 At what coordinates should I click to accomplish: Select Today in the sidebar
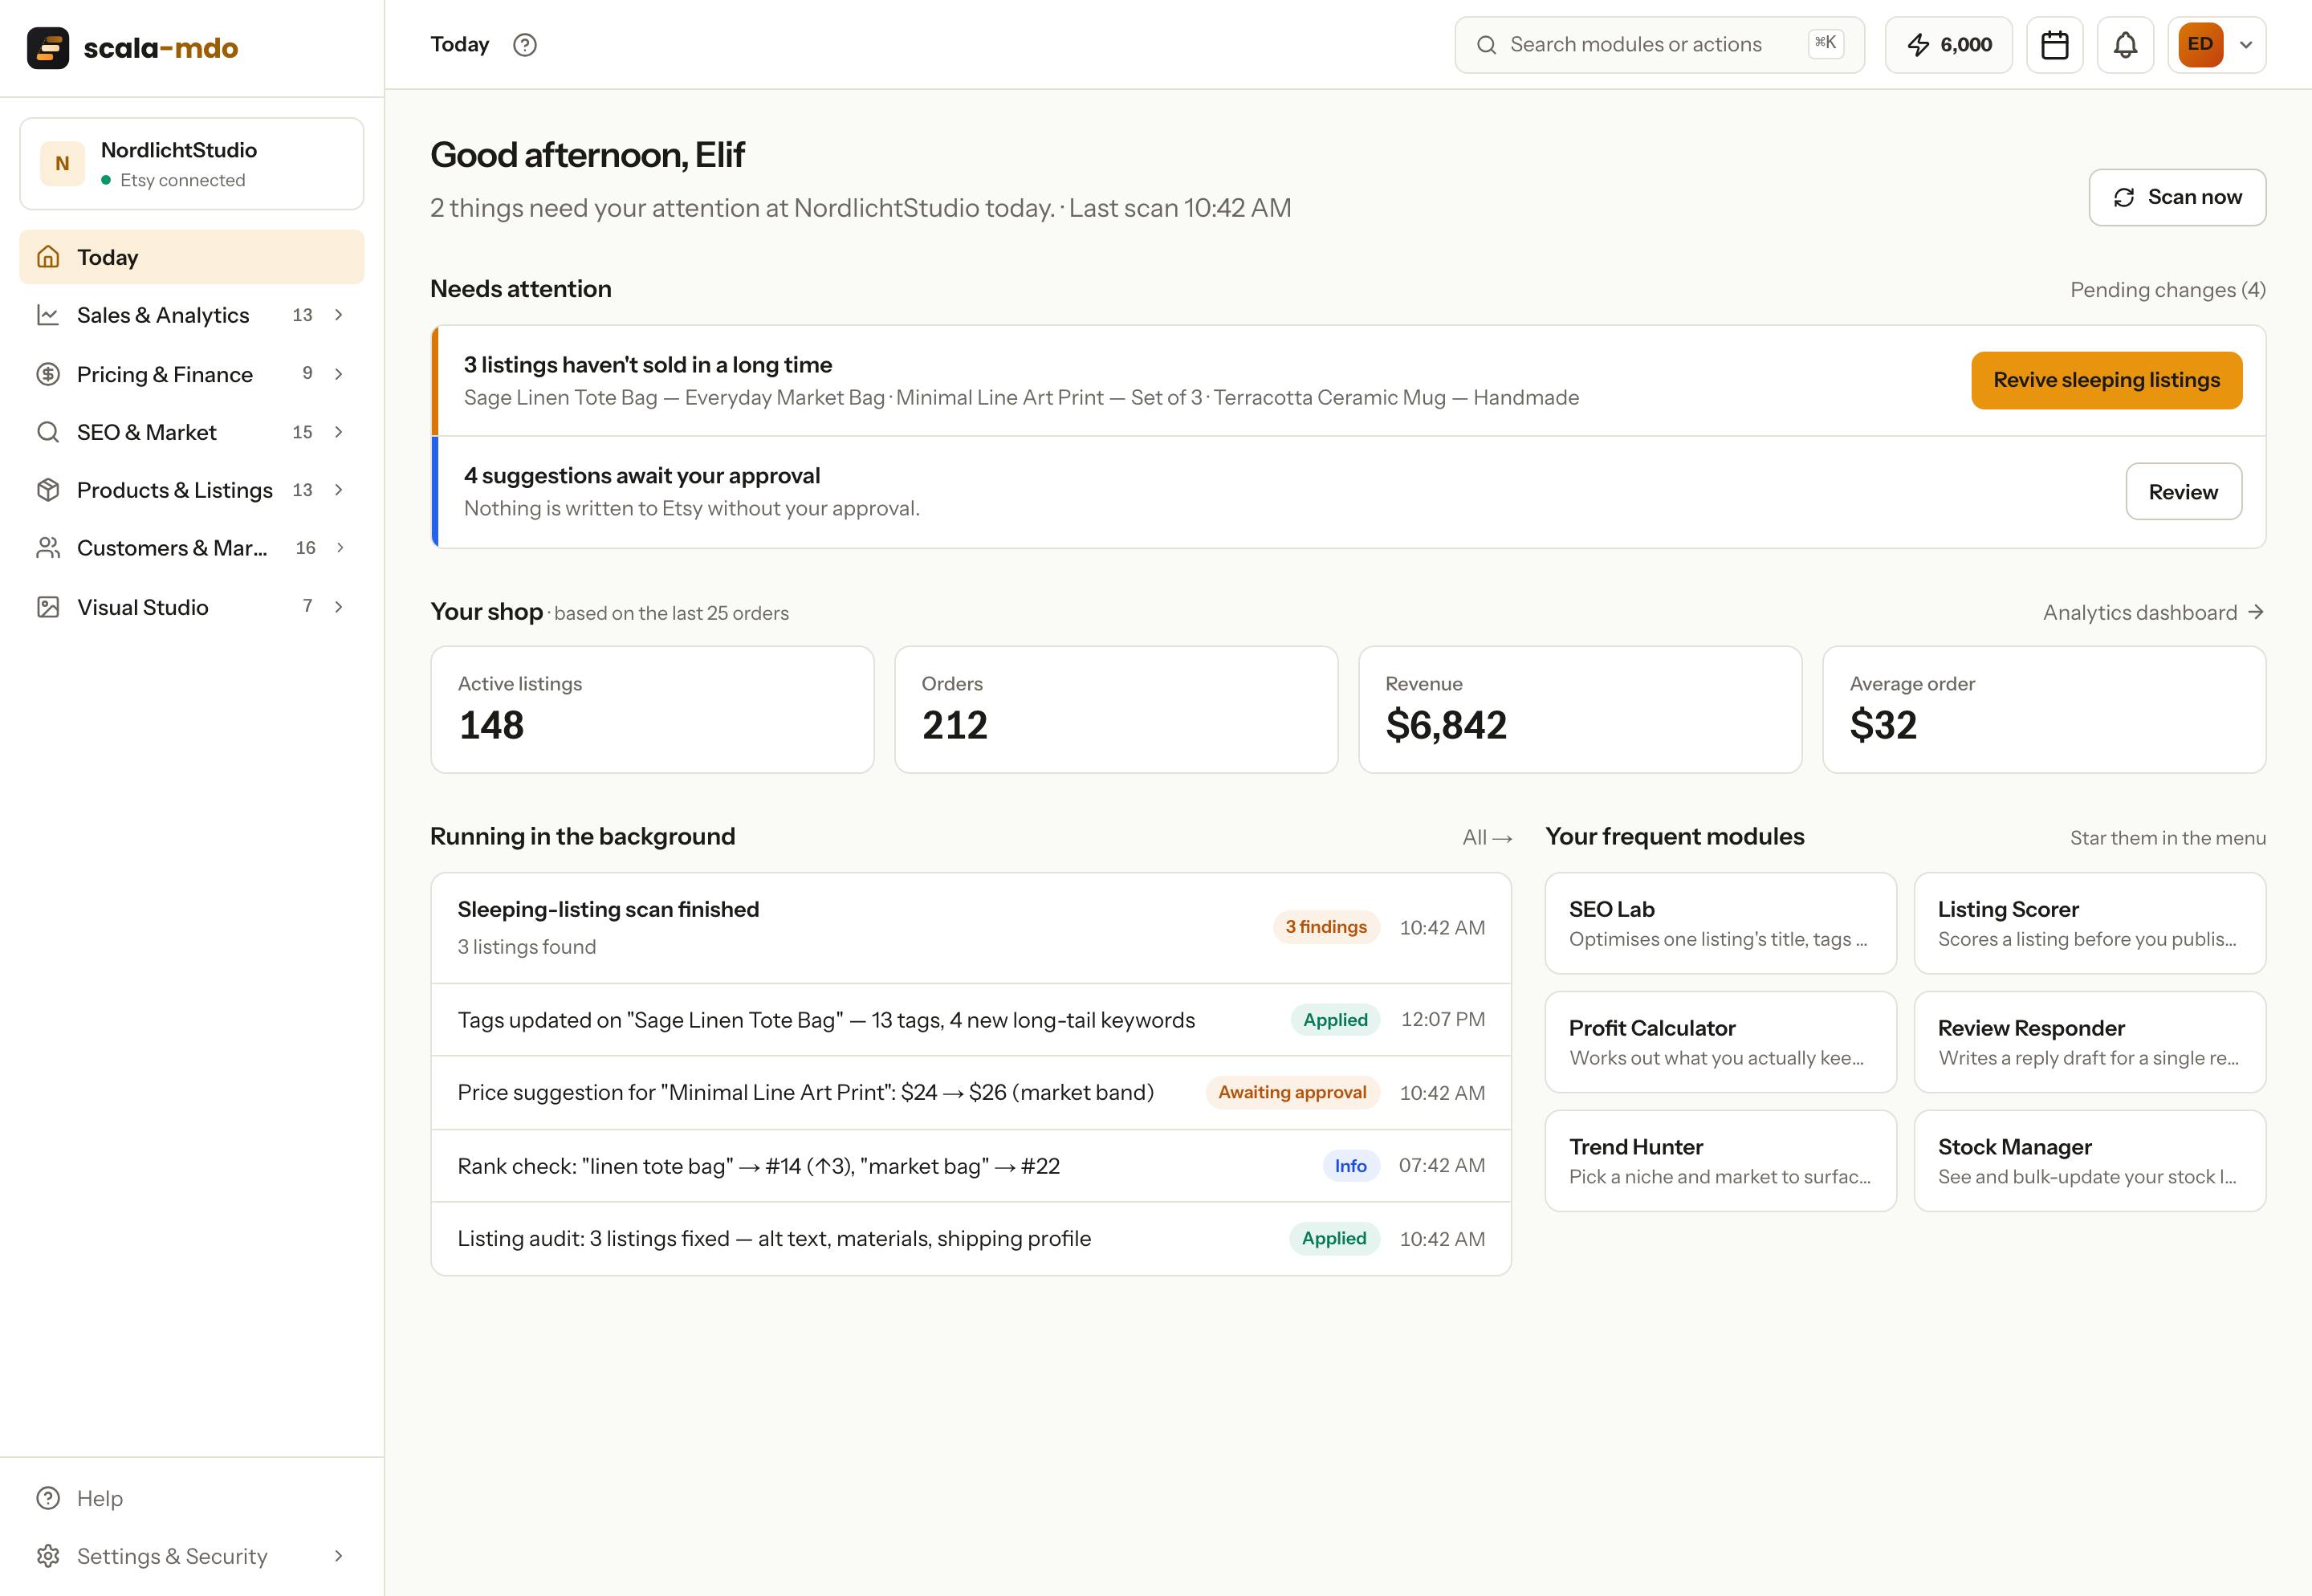pos(192,257)
